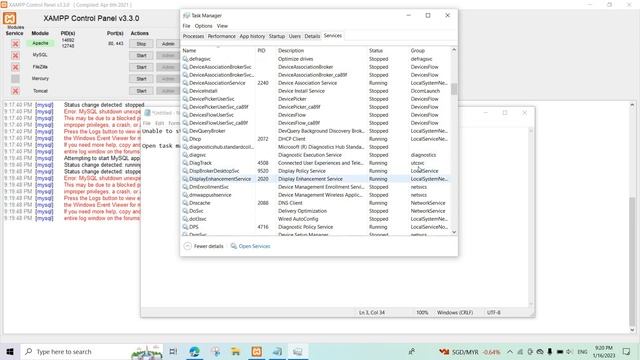Click the service icon beside DPS

185,227
